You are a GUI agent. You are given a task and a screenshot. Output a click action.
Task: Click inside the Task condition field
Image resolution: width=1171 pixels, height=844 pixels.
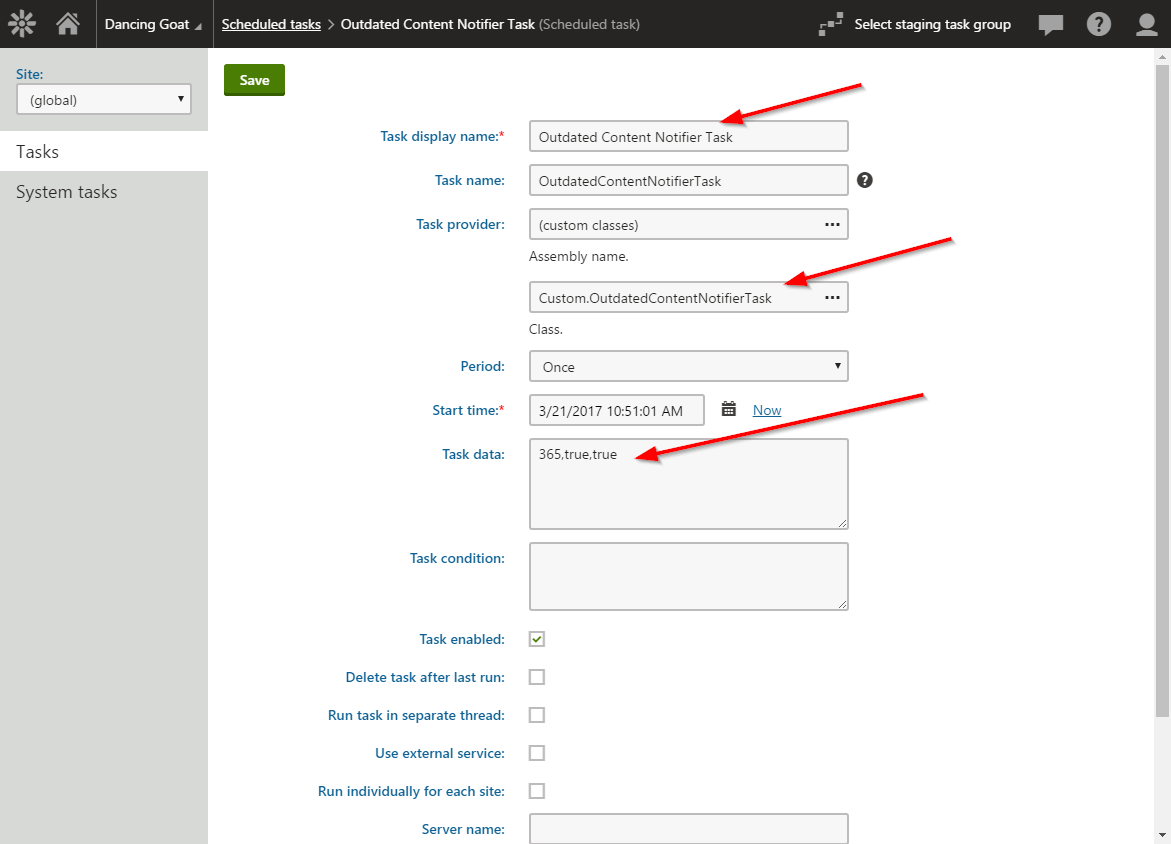click(x=688, y=576)
